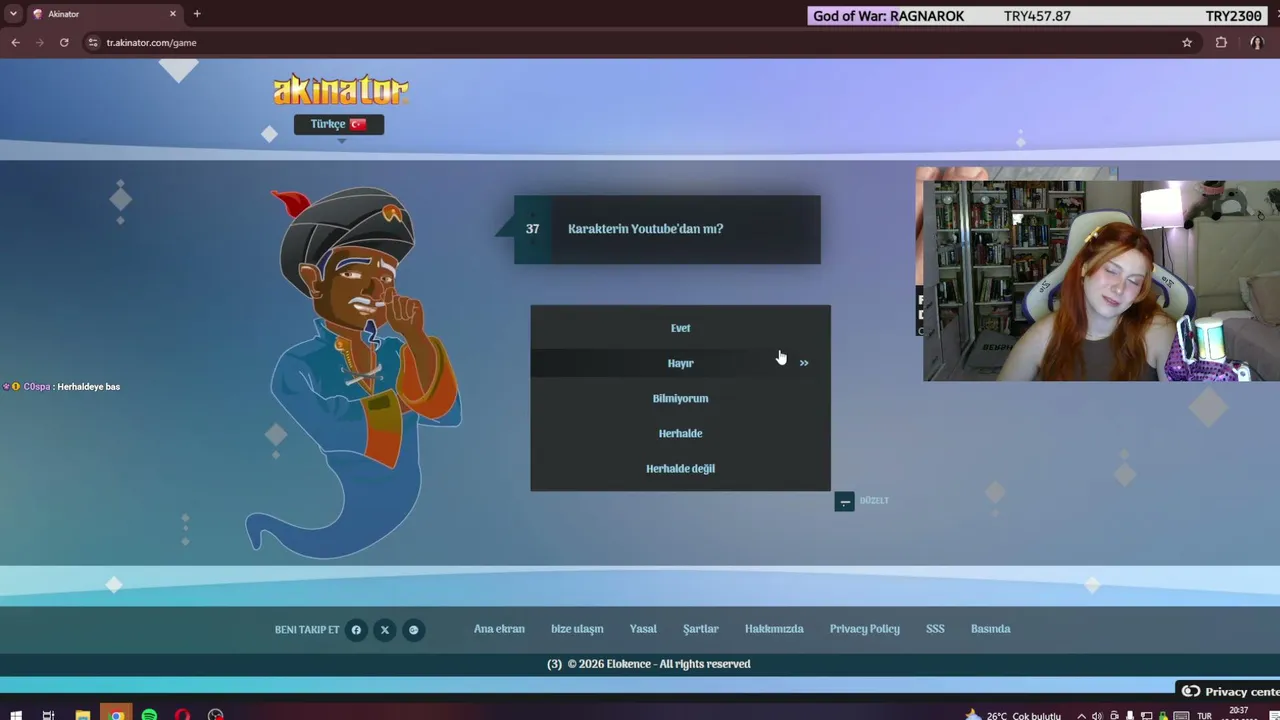Open the Windows Start menu

coord(15,715)
